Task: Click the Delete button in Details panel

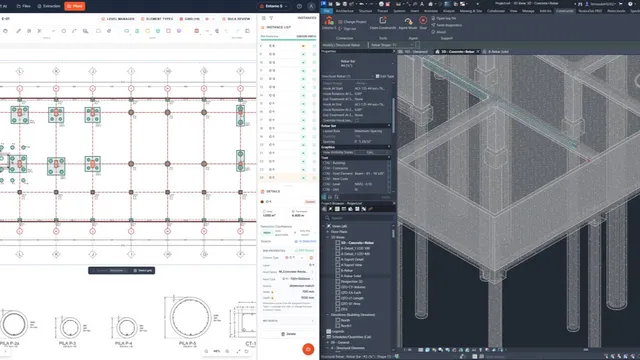Action: tap(289, 334)
